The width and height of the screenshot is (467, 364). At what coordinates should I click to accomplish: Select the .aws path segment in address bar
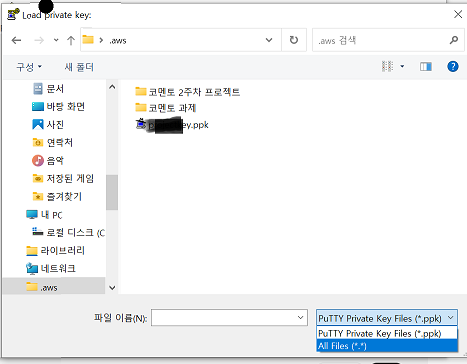[118, 41]
